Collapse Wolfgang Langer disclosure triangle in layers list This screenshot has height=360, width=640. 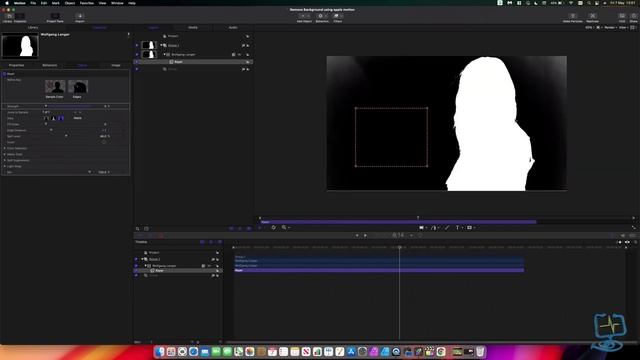pos(164,54)
